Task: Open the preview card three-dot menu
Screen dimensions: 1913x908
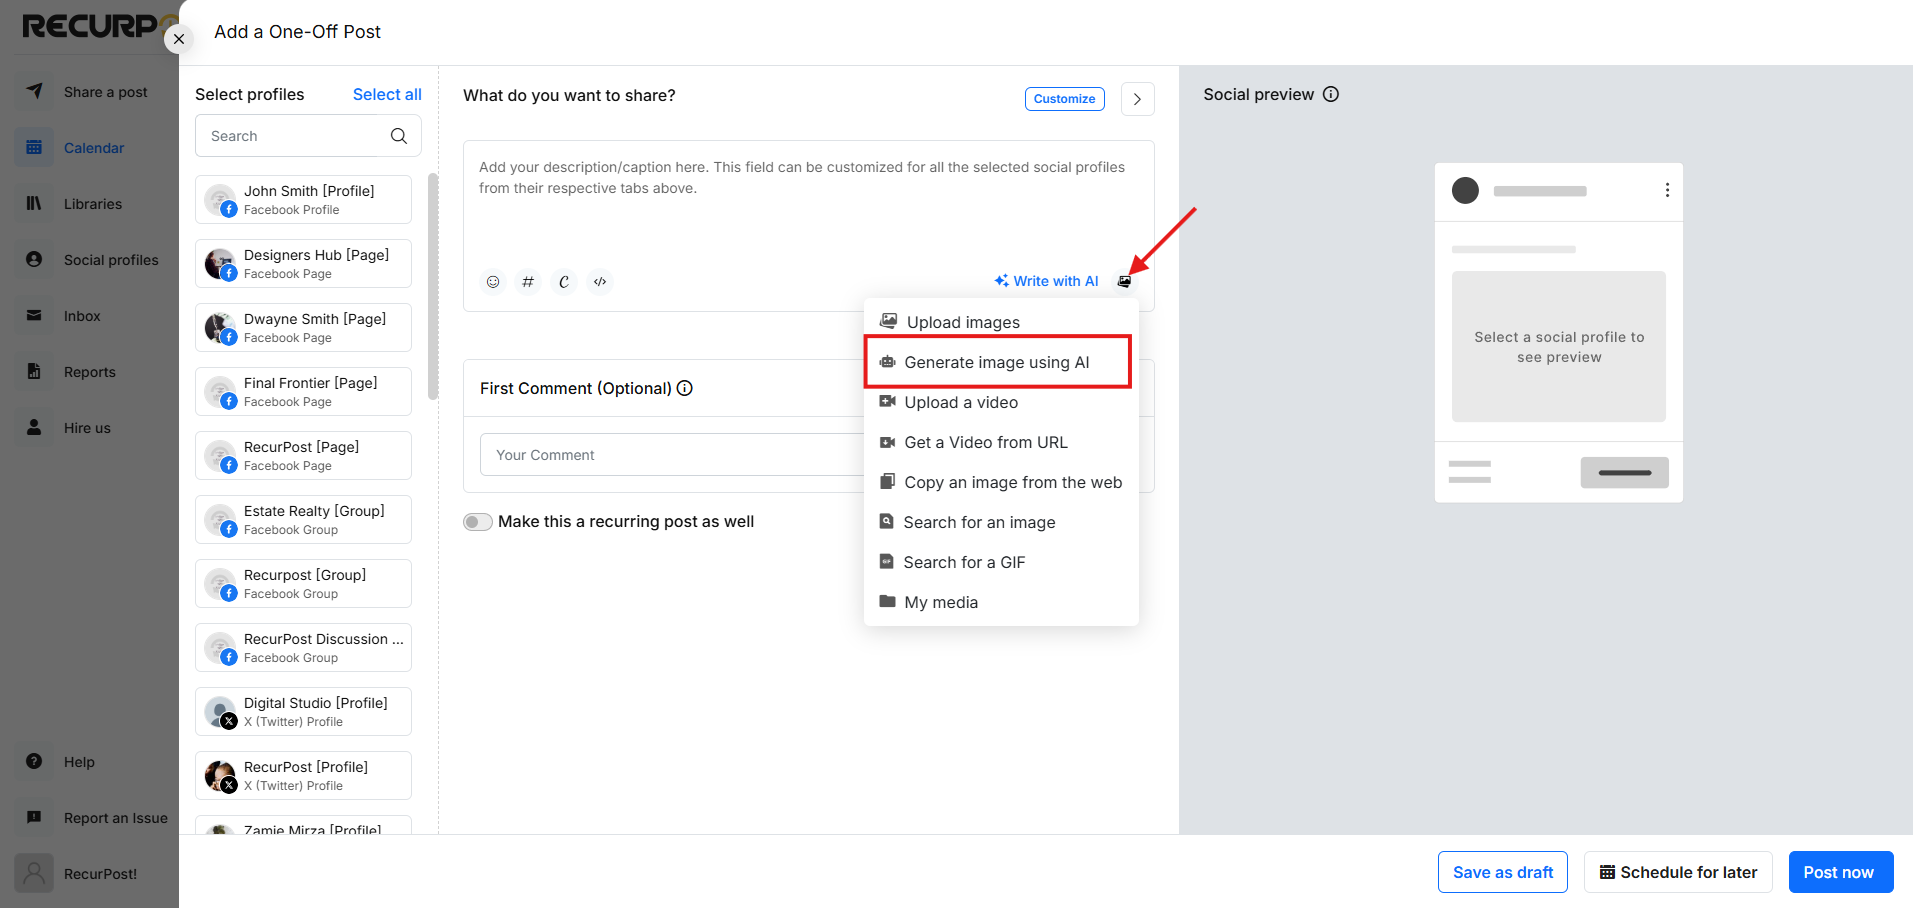Action: click(x=1667, y=190)
